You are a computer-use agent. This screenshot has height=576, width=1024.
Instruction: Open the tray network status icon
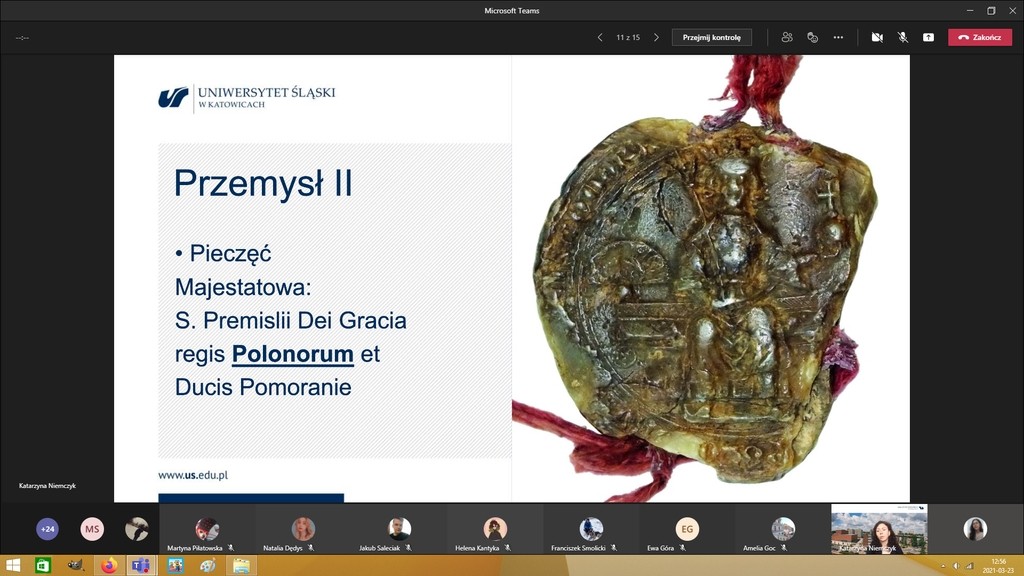[x=970, y=566]
